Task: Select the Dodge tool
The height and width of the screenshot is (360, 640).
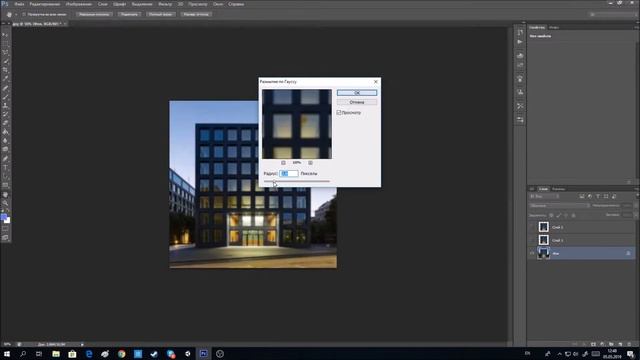Action: [x=5, y=149]
